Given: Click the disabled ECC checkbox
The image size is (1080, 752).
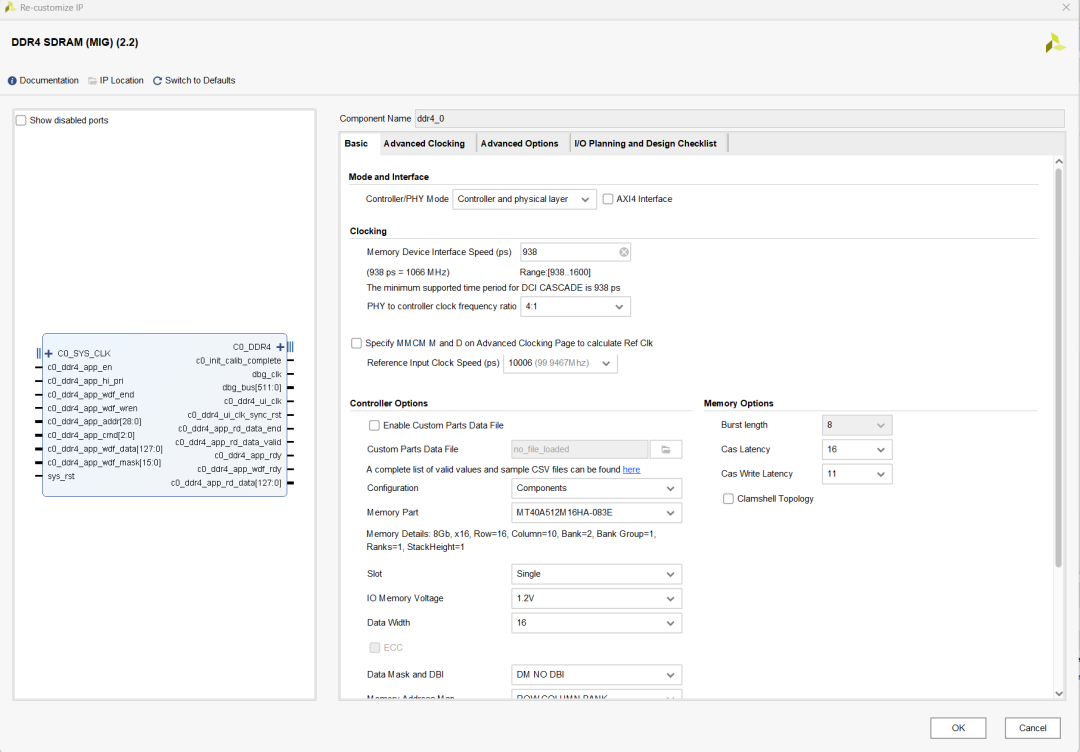Looking at the screenshot, I should click(375, 647).
